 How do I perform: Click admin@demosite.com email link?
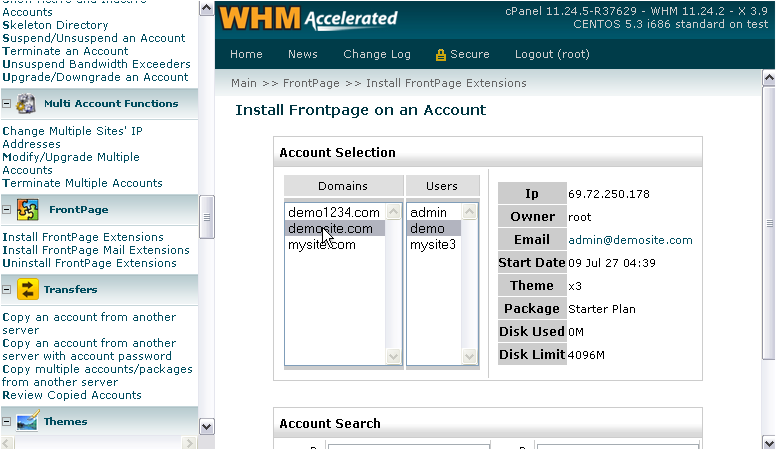(x=630, y=240)
